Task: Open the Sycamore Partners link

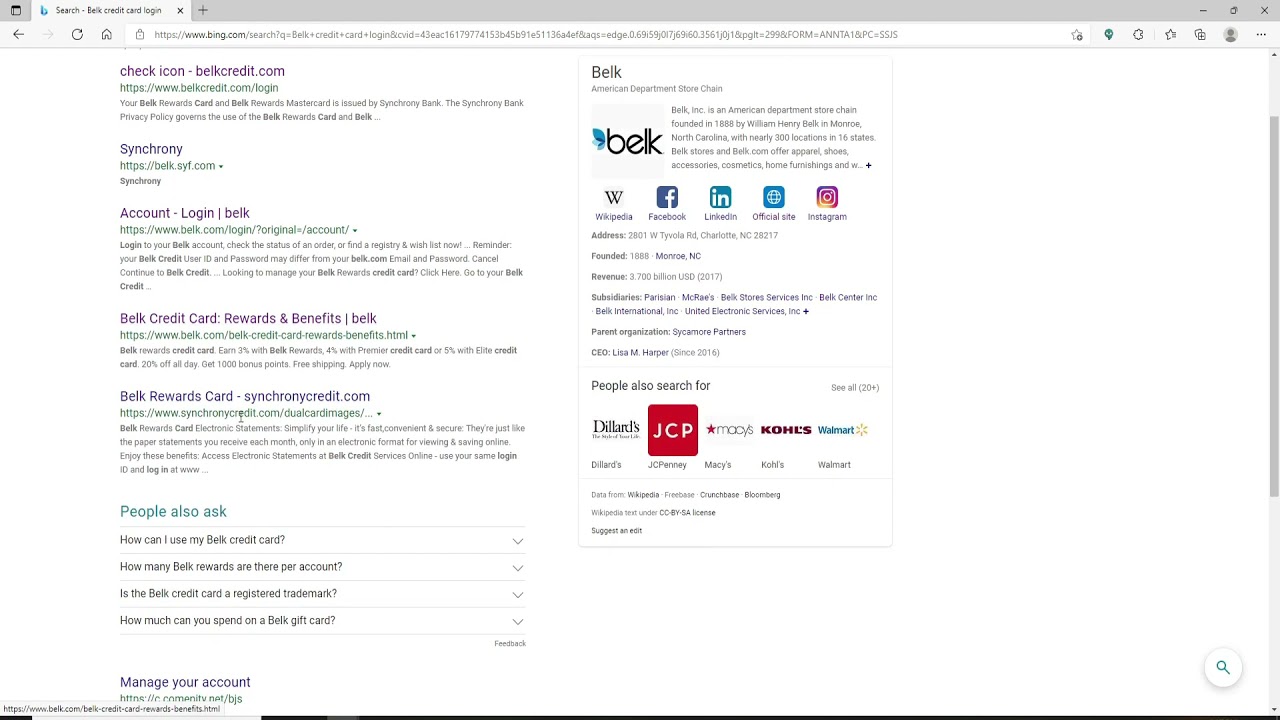Action: 709,332
